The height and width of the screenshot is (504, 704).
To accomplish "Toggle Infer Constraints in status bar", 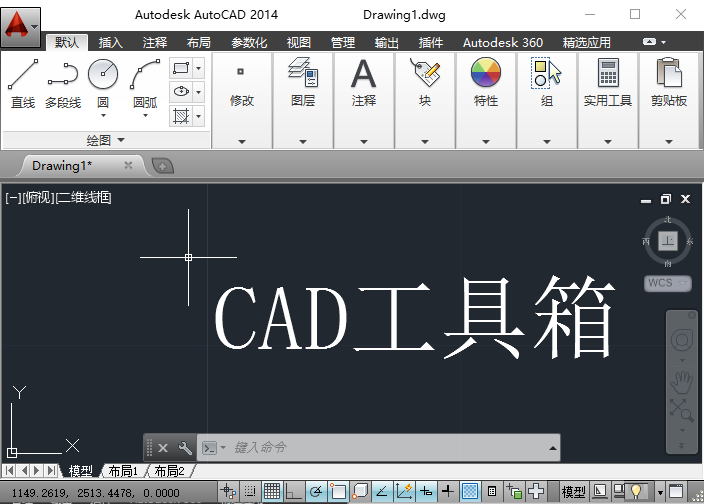I will (228, 491).
